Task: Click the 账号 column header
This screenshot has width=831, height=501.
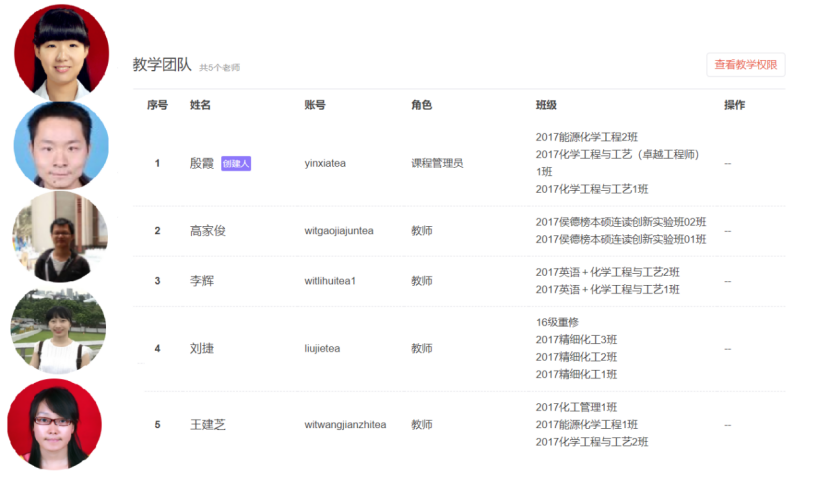Action: pos(314,105)
